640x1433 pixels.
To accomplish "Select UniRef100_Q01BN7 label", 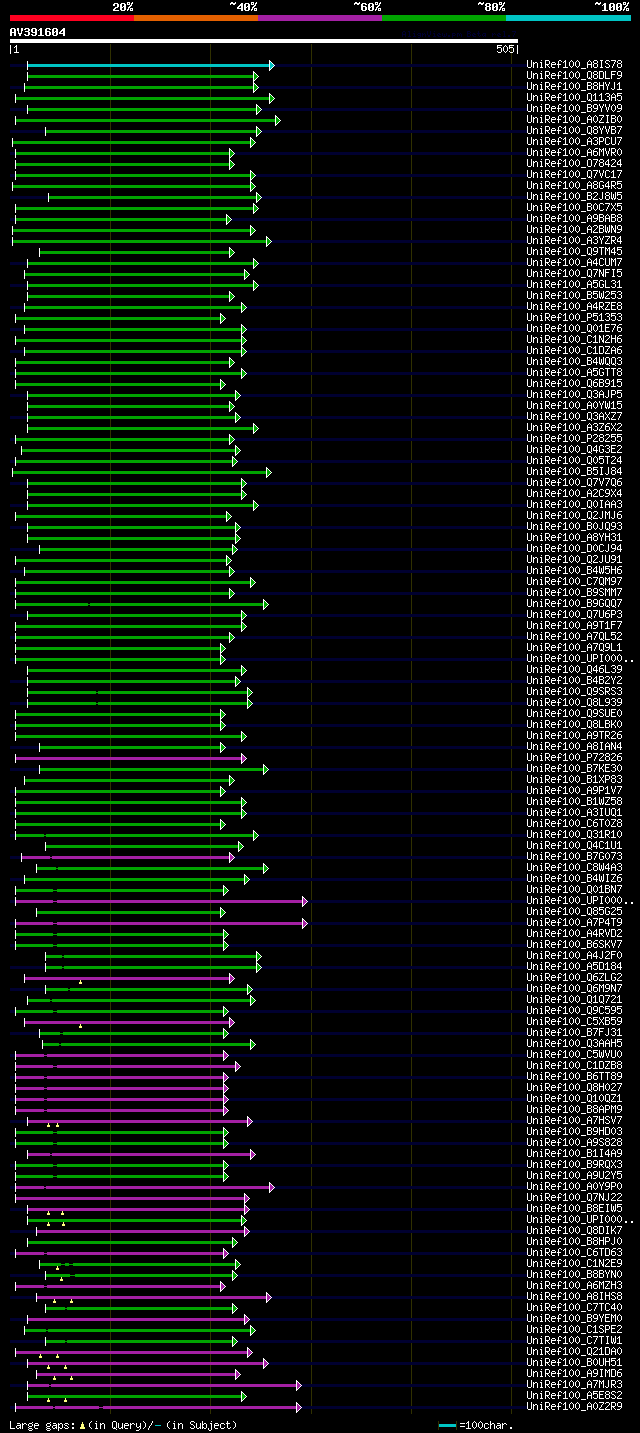I will [574, 890].
